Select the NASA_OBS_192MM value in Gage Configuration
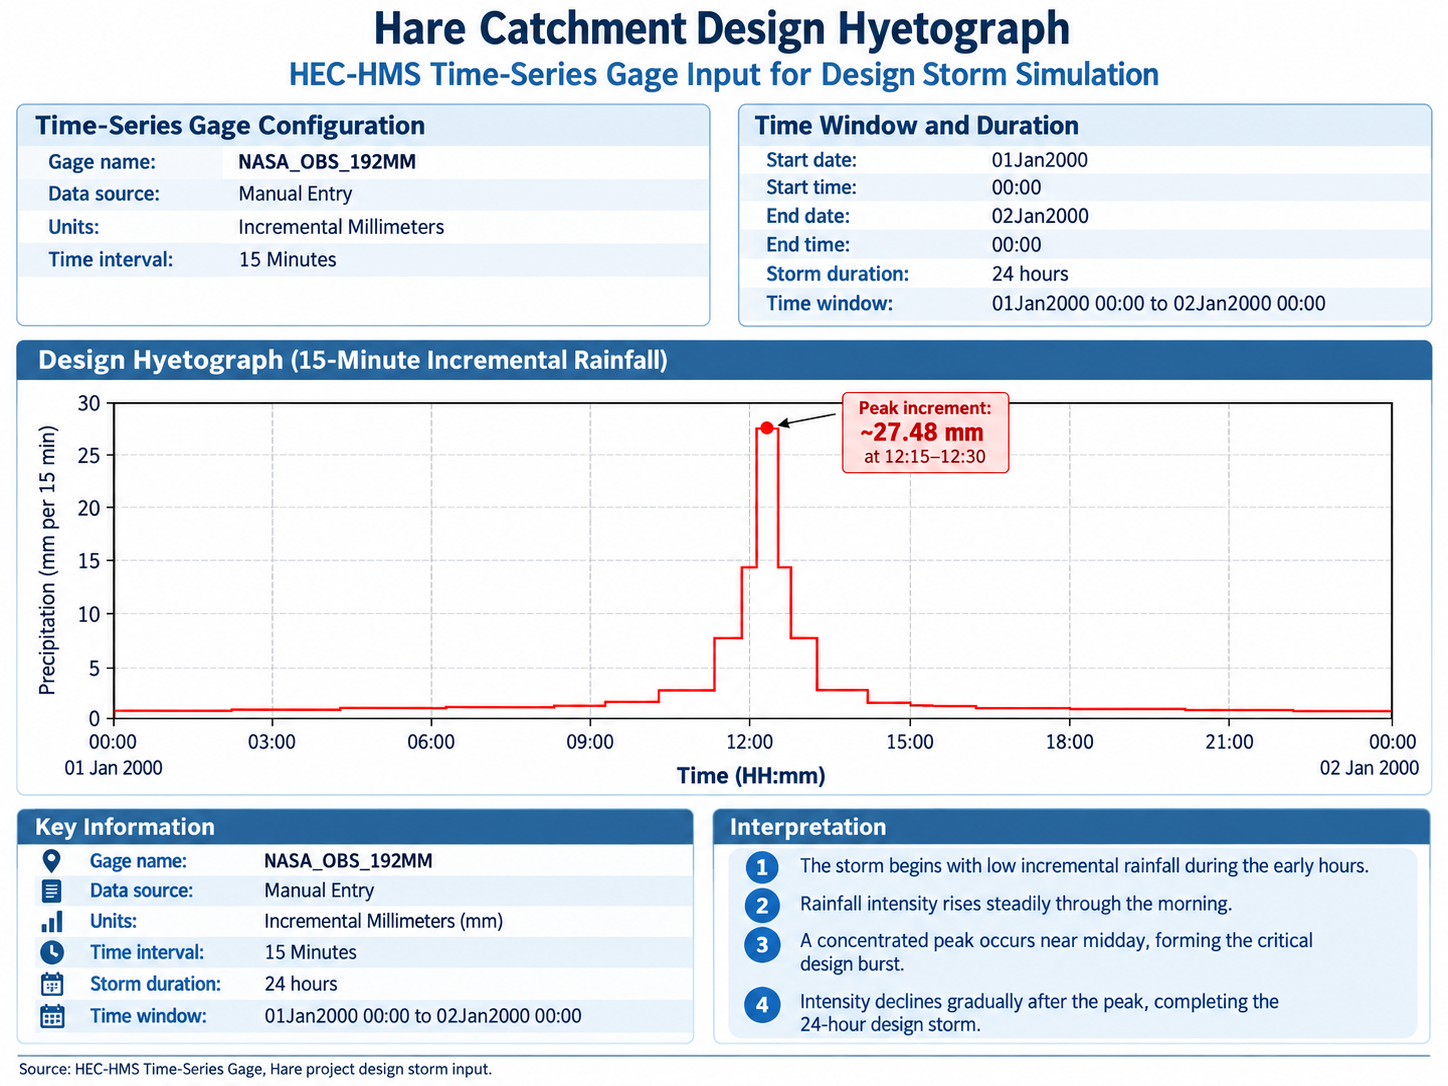This screenshot has width=1448, height=1086. [x=327, y=162]
